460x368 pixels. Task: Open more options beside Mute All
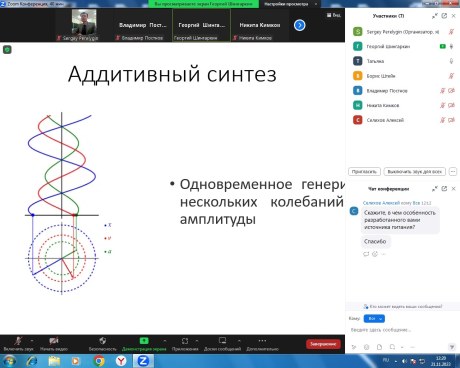tap(453, 172)
